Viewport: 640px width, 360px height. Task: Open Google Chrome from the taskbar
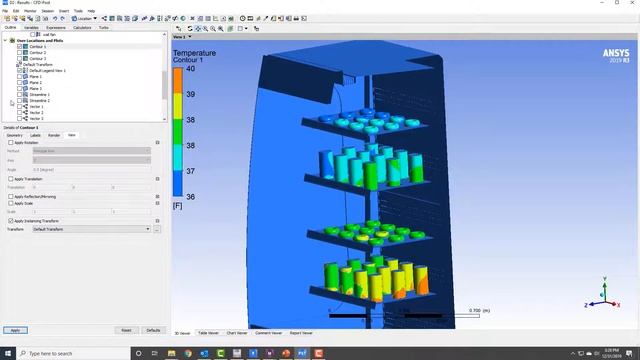click(188, 353)
